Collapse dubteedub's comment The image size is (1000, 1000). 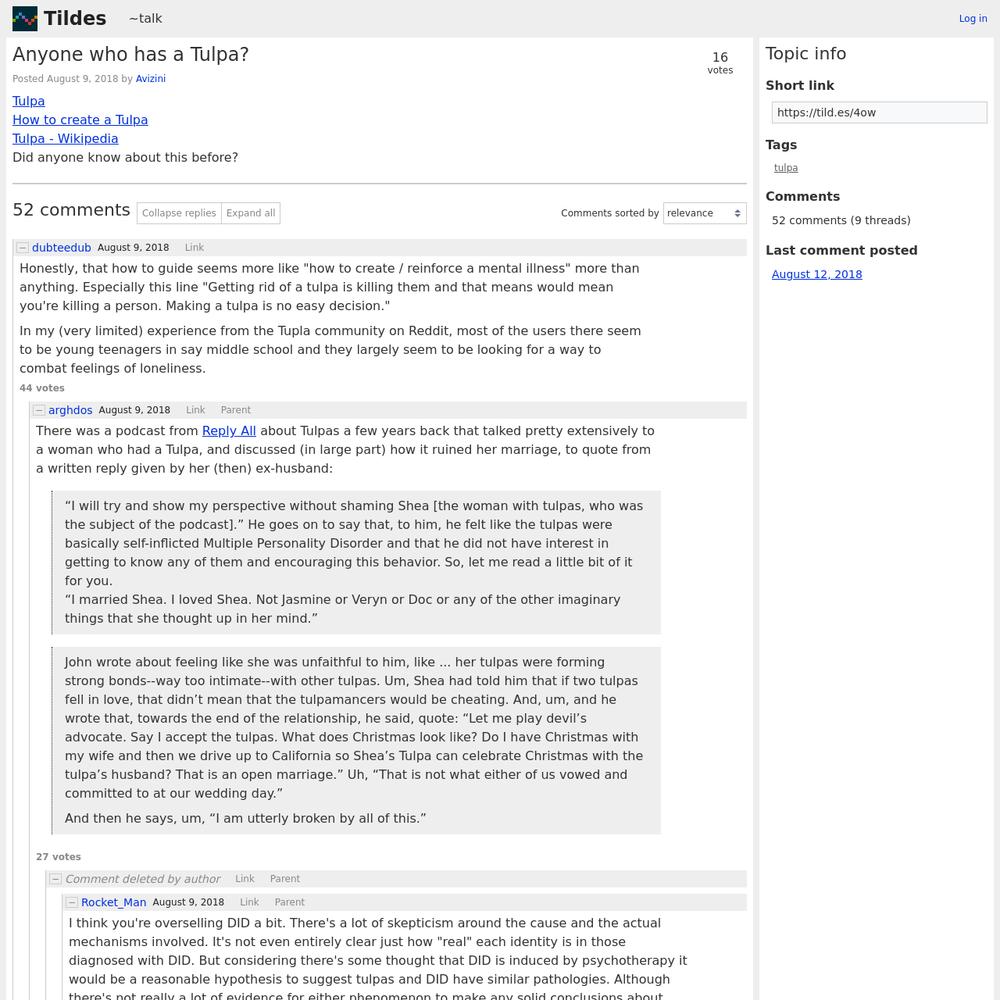click(22, 247)
